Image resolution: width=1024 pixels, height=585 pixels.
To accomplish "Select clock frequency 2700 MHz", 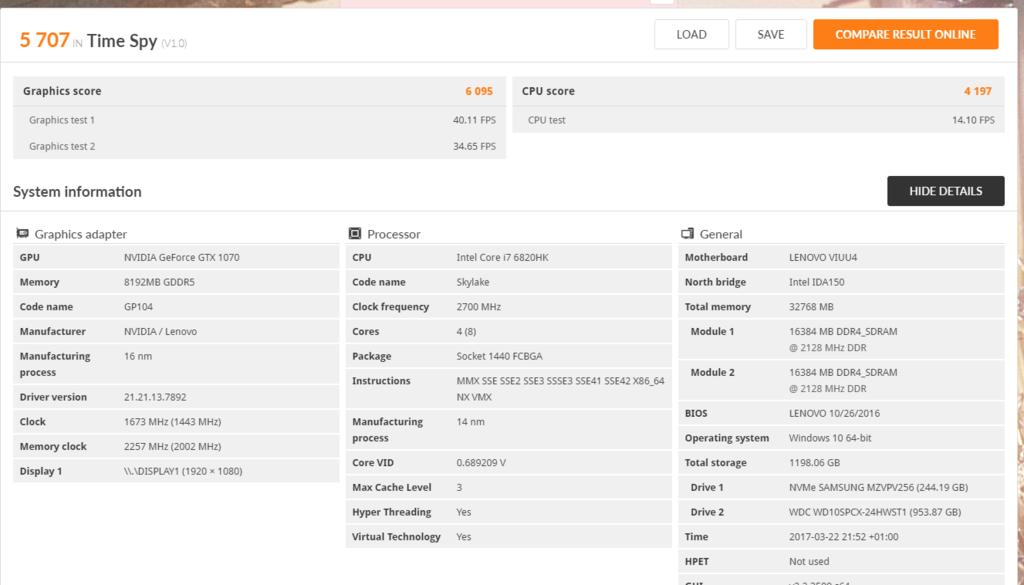I will (478, 307).
